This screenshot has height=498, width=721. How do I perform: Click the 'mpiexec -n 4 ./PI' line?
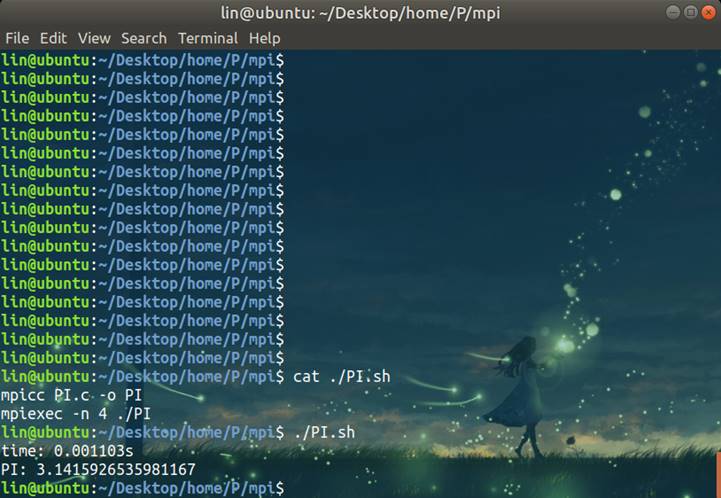(x=76, y=414)
